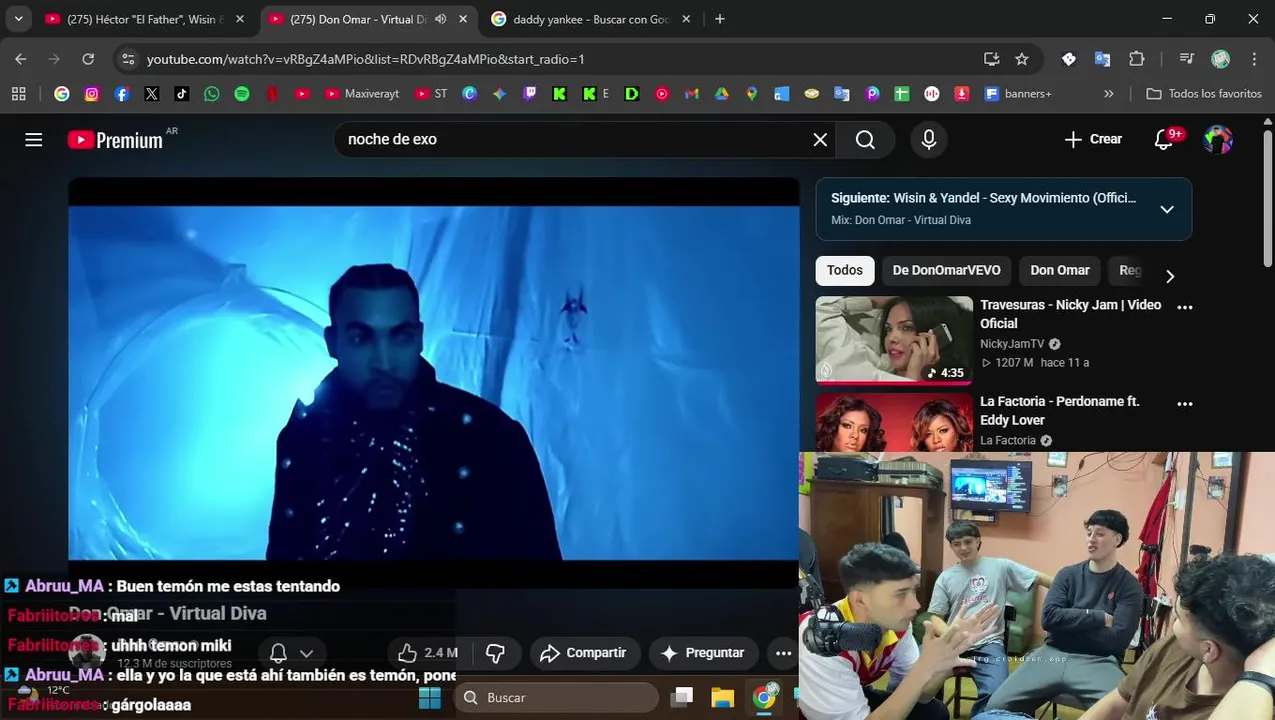
Task: Mute the Don Omar tab audio
Action: [440, 19]
